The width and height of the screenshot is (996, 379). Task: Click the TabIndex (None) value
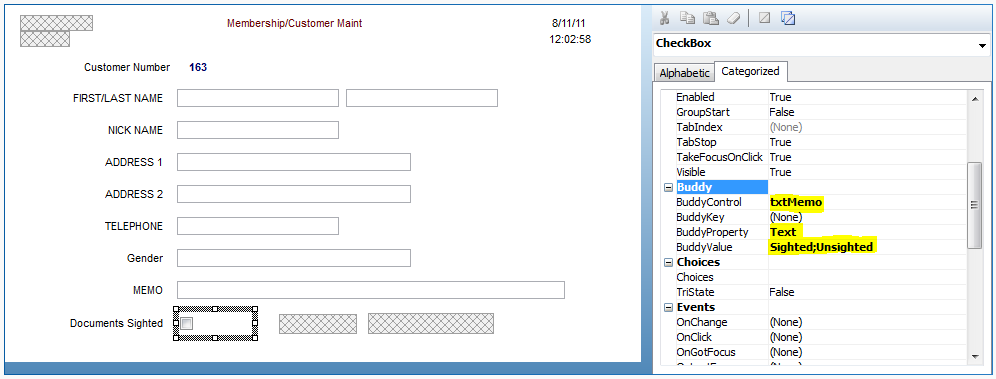tap(786, 127)
